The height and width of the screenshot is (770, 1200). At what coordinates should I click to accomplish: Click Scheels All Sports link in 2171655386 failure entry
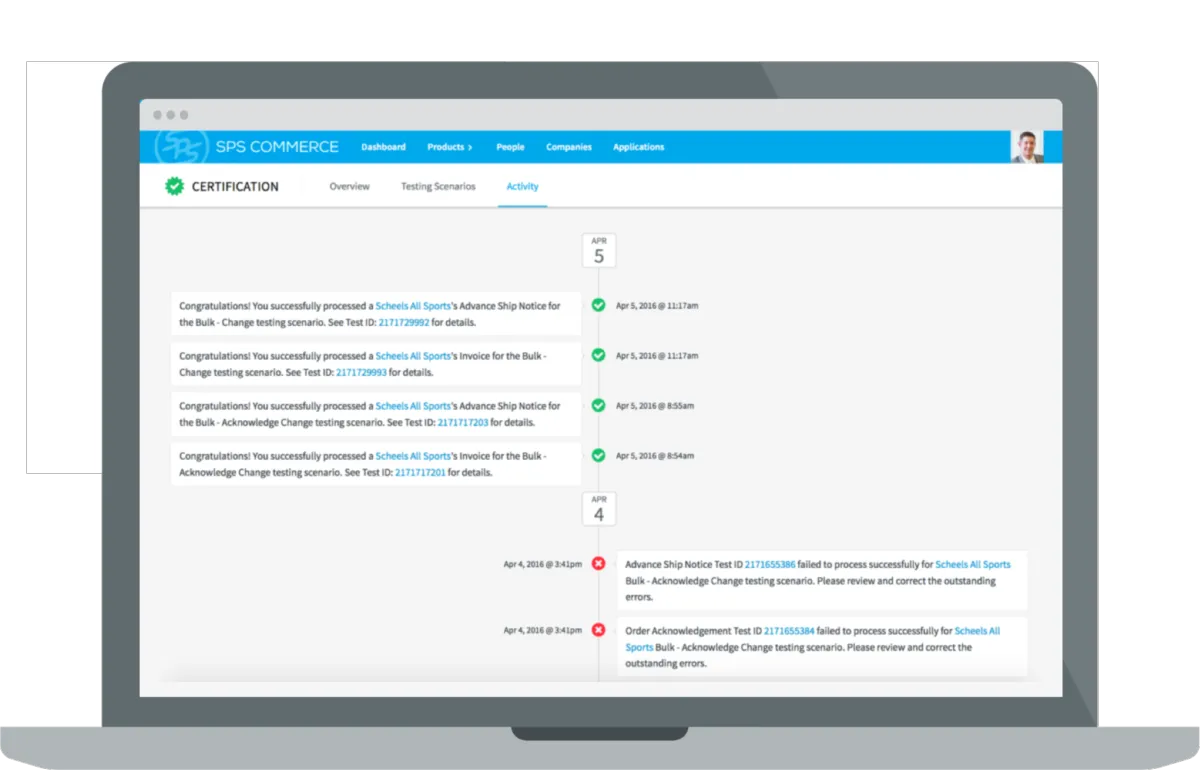(973, 564)
